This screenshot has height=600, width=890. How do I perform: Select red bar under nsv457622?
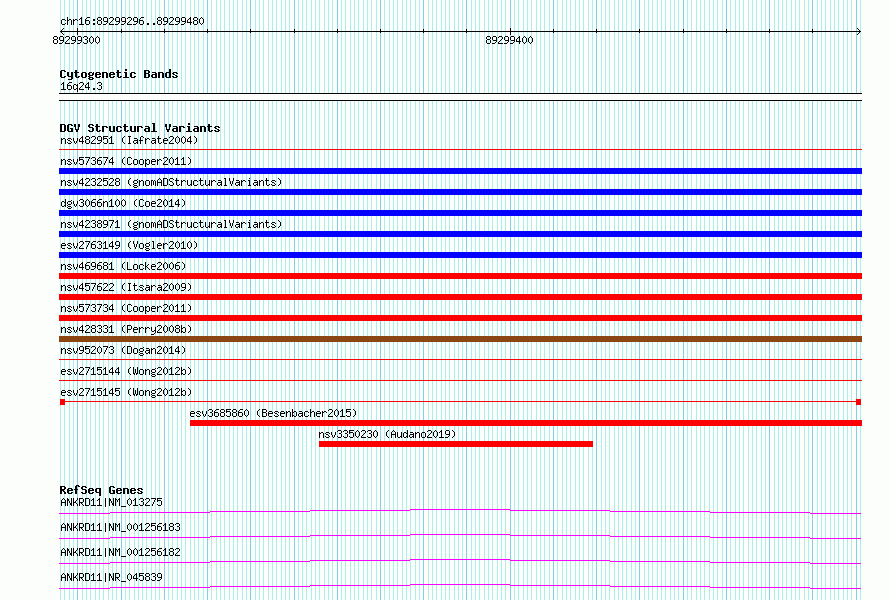(460, 297)
